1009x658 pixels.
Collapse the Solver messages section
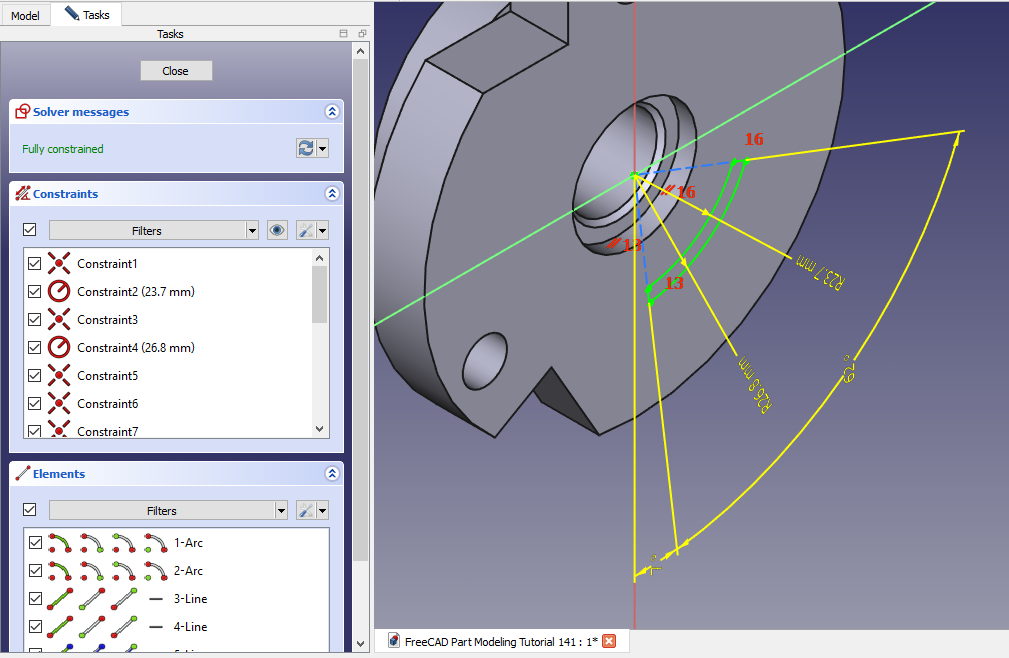point(331,113)
